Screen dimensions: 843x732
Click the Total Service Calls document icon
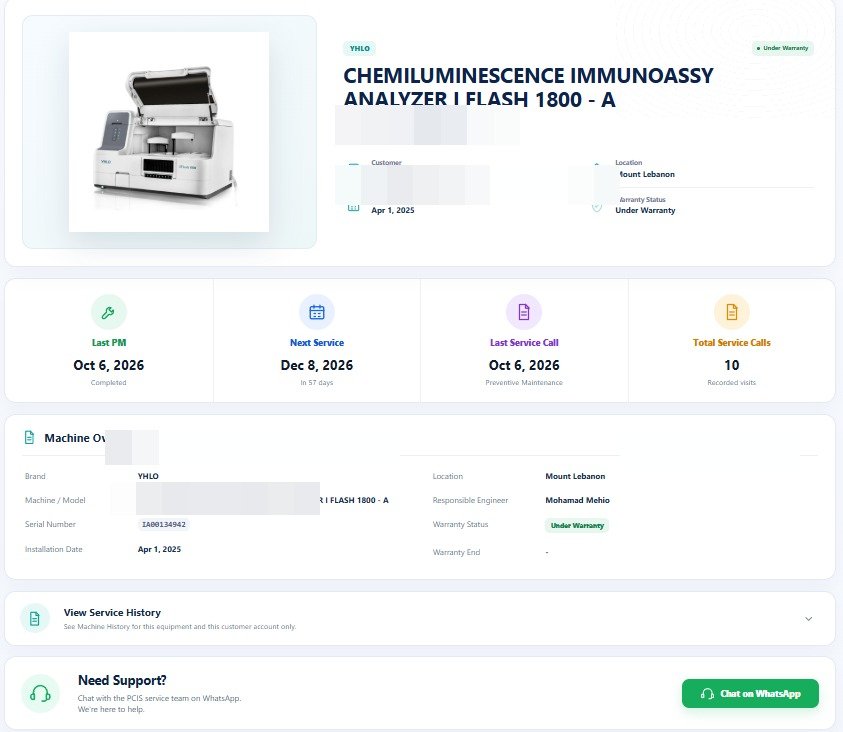click(x=732, y=312)
